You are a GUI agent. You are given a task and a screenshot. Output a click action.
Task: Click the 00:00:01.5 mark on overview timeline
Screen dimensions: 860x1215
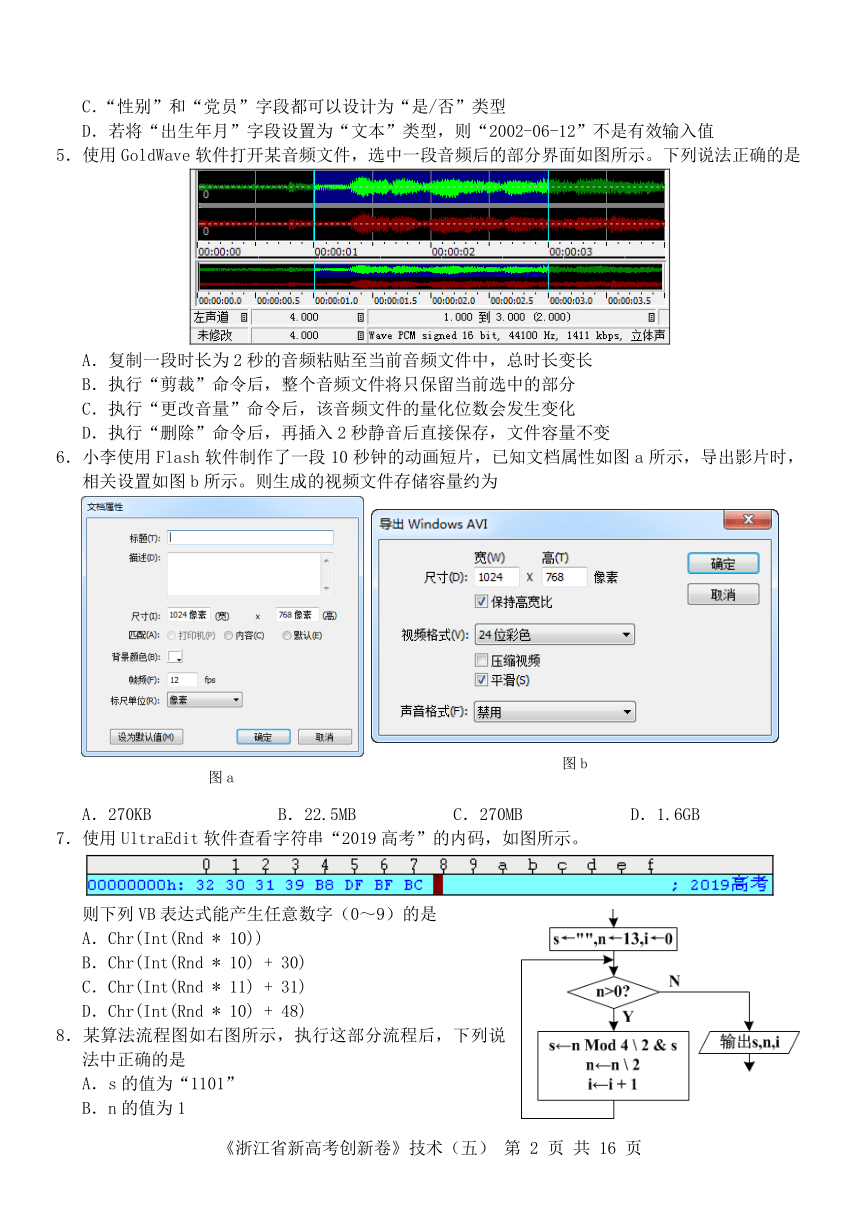click(x=395, y=300)
